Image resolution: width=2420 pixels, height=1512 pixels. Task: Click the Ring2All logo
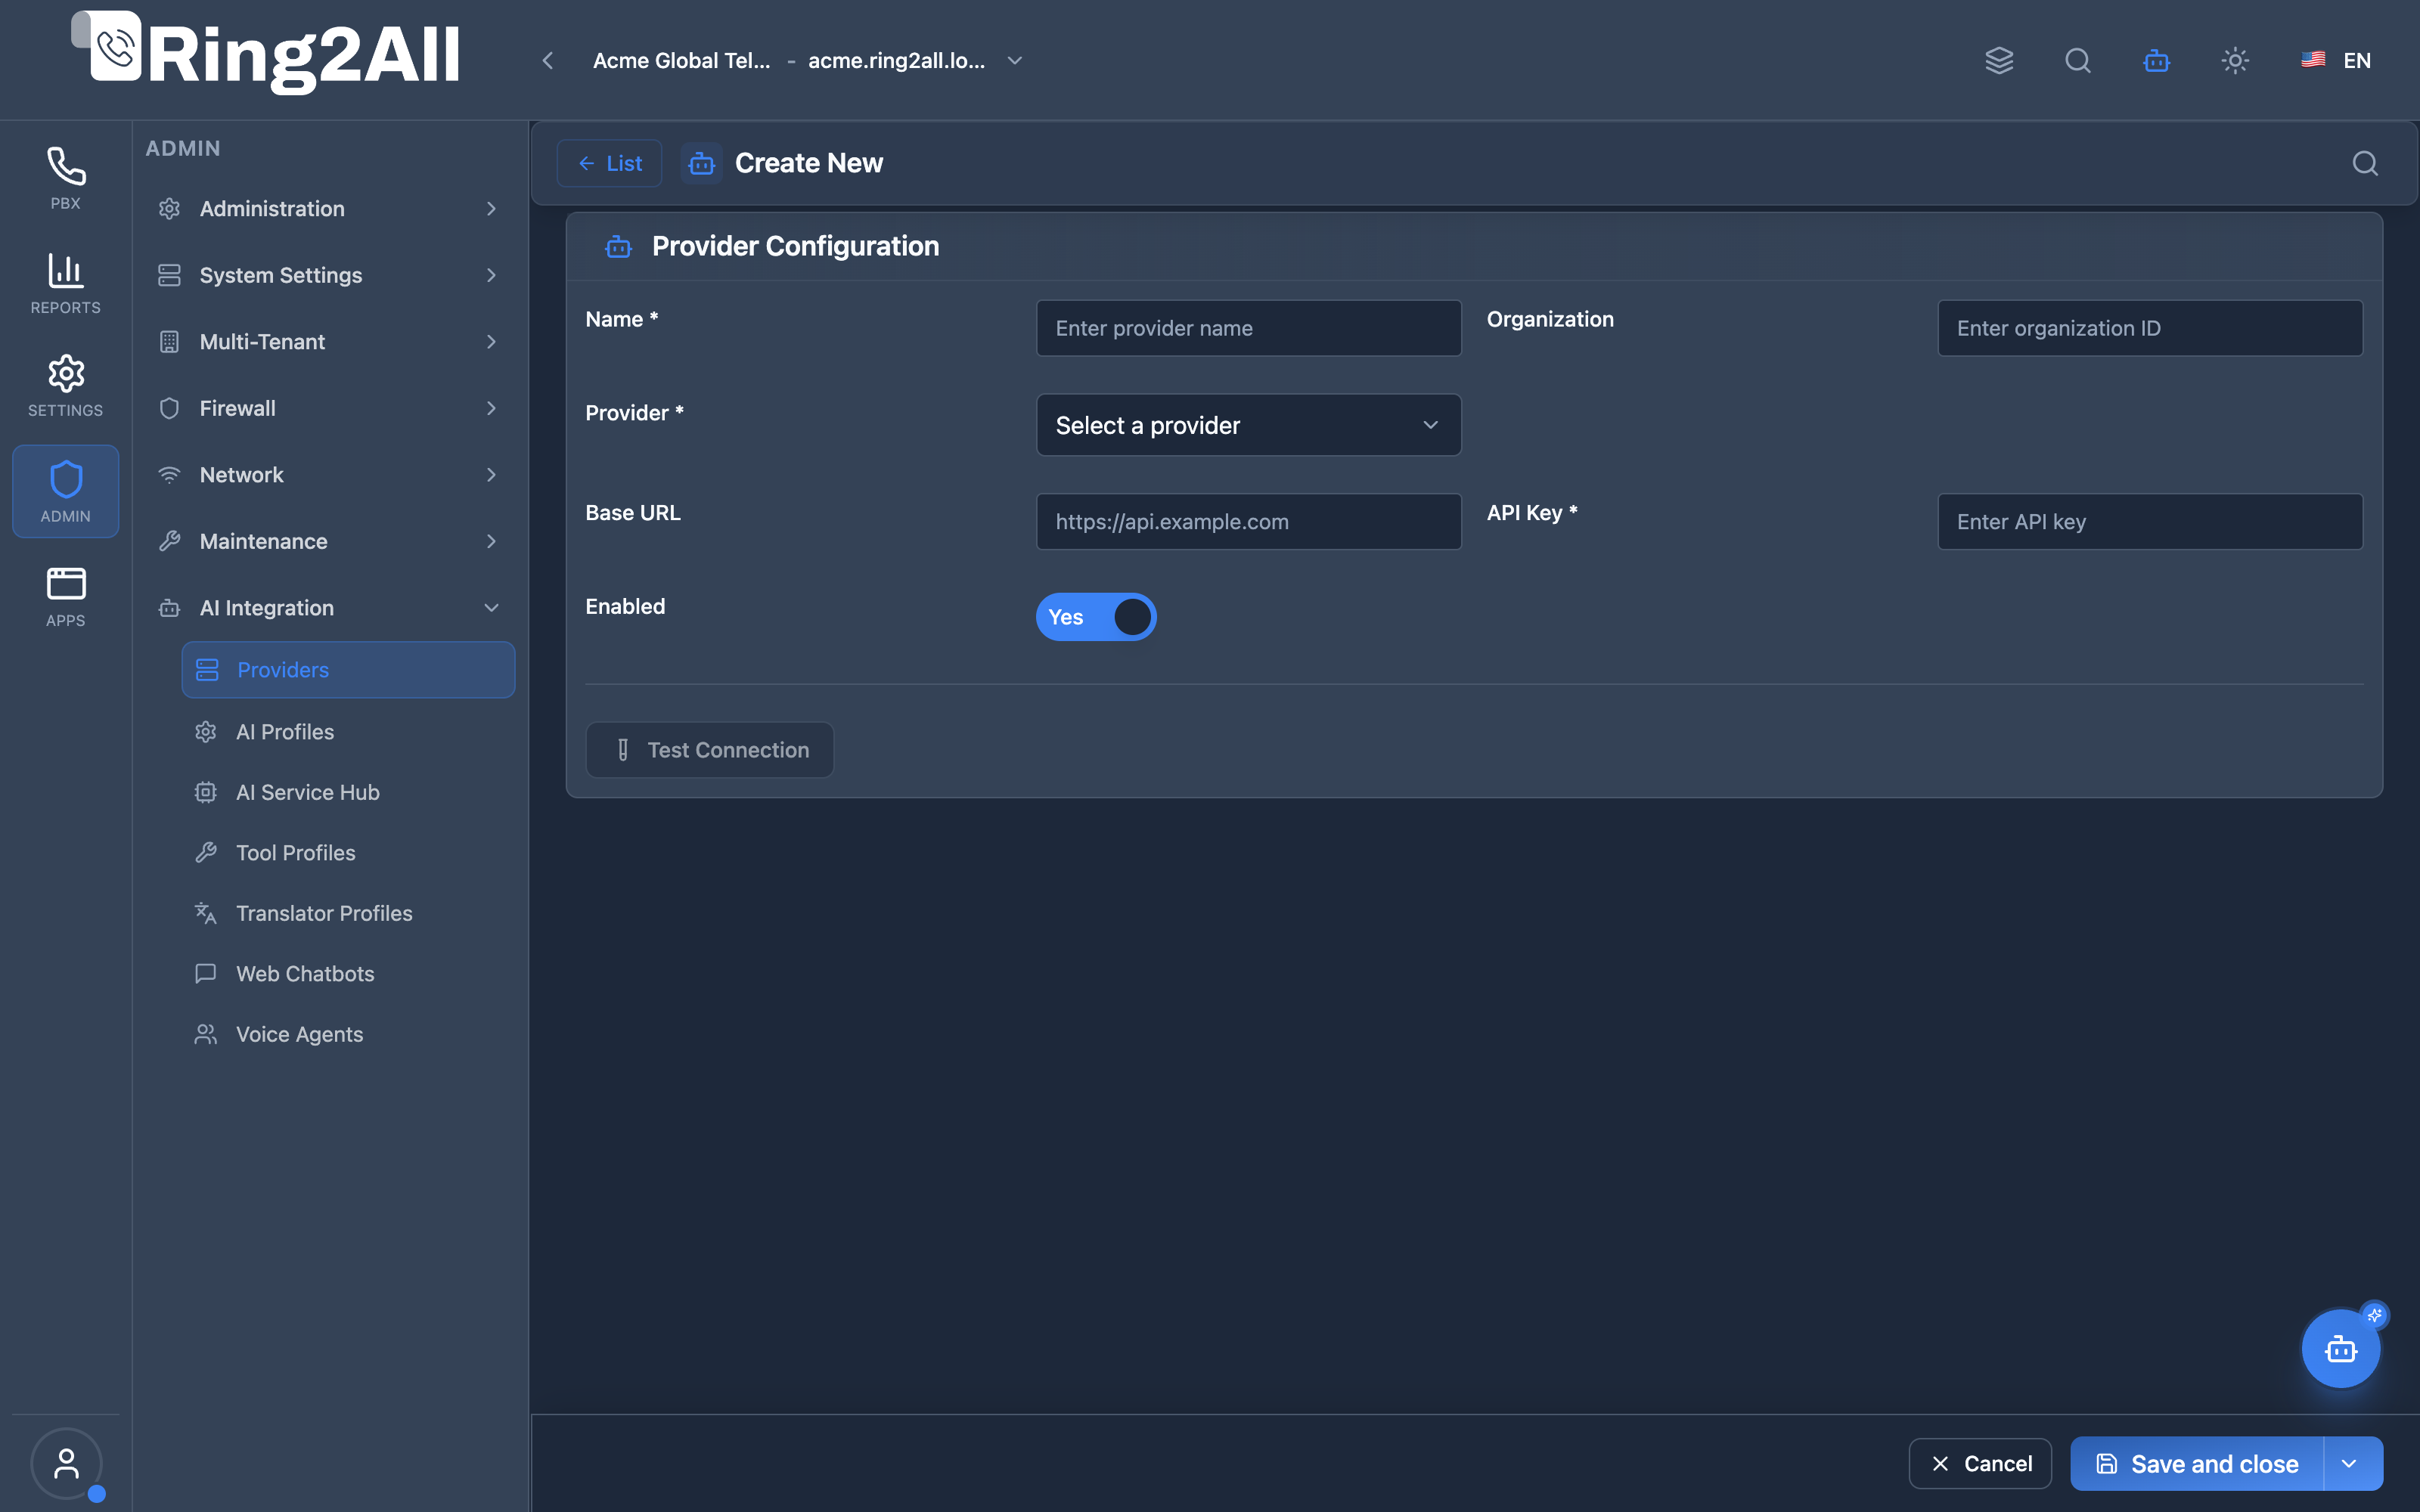[266, 54]
